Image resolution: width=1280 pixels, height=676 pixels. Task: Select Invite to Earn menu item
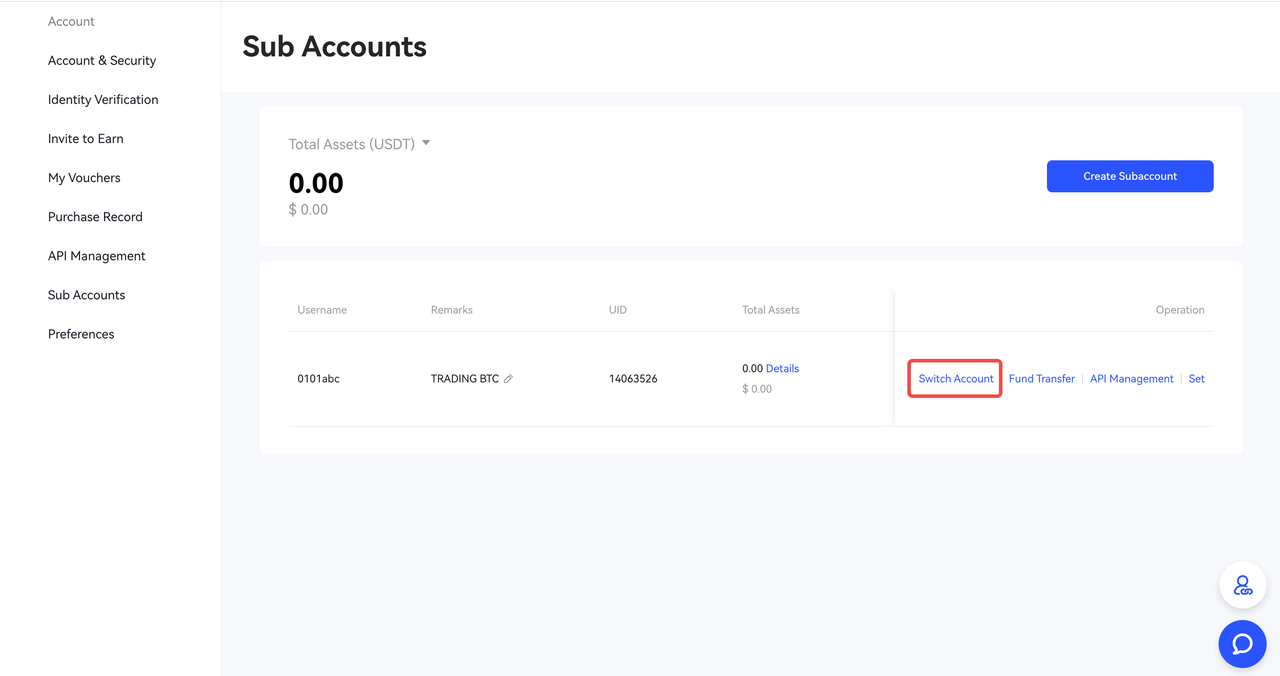pos(86,139)
